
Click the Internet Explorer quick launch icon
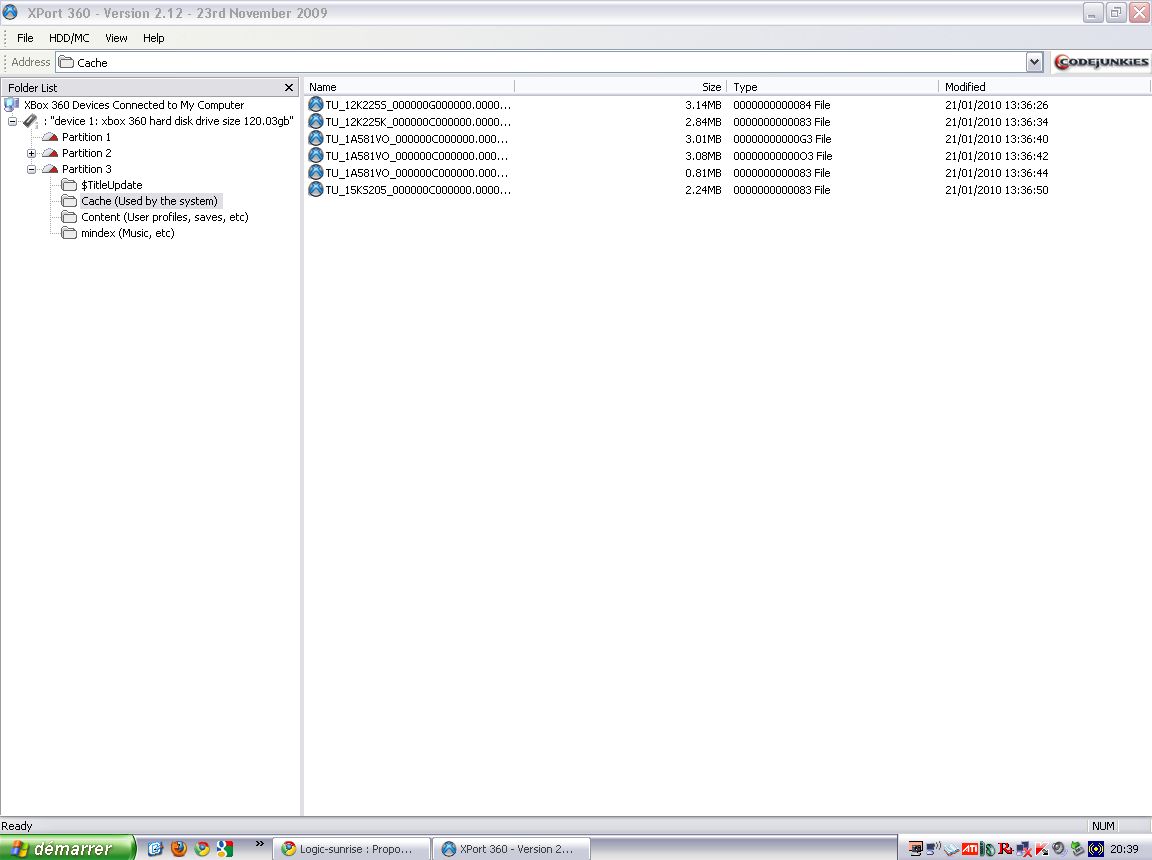(155, 848)
